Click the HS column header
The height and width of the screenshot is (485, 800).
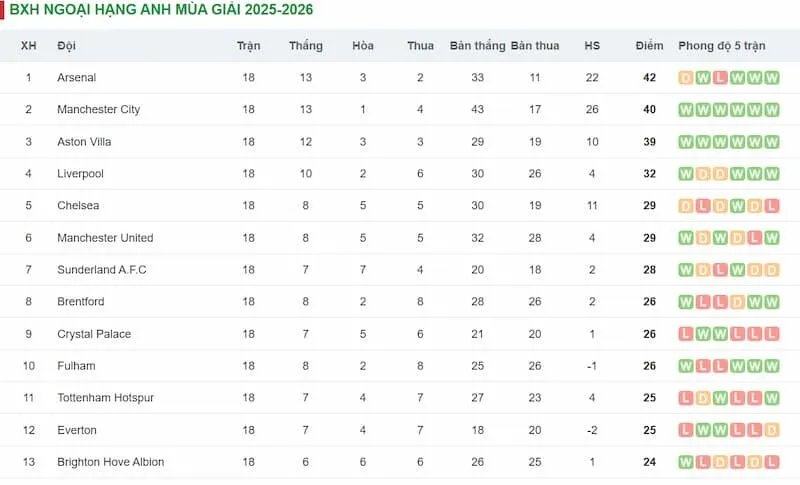click(592, 46)
